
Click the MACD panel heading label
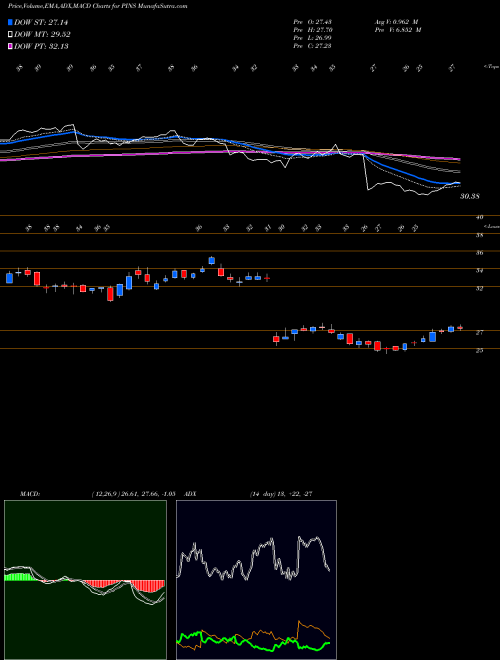tap(30, 494)
